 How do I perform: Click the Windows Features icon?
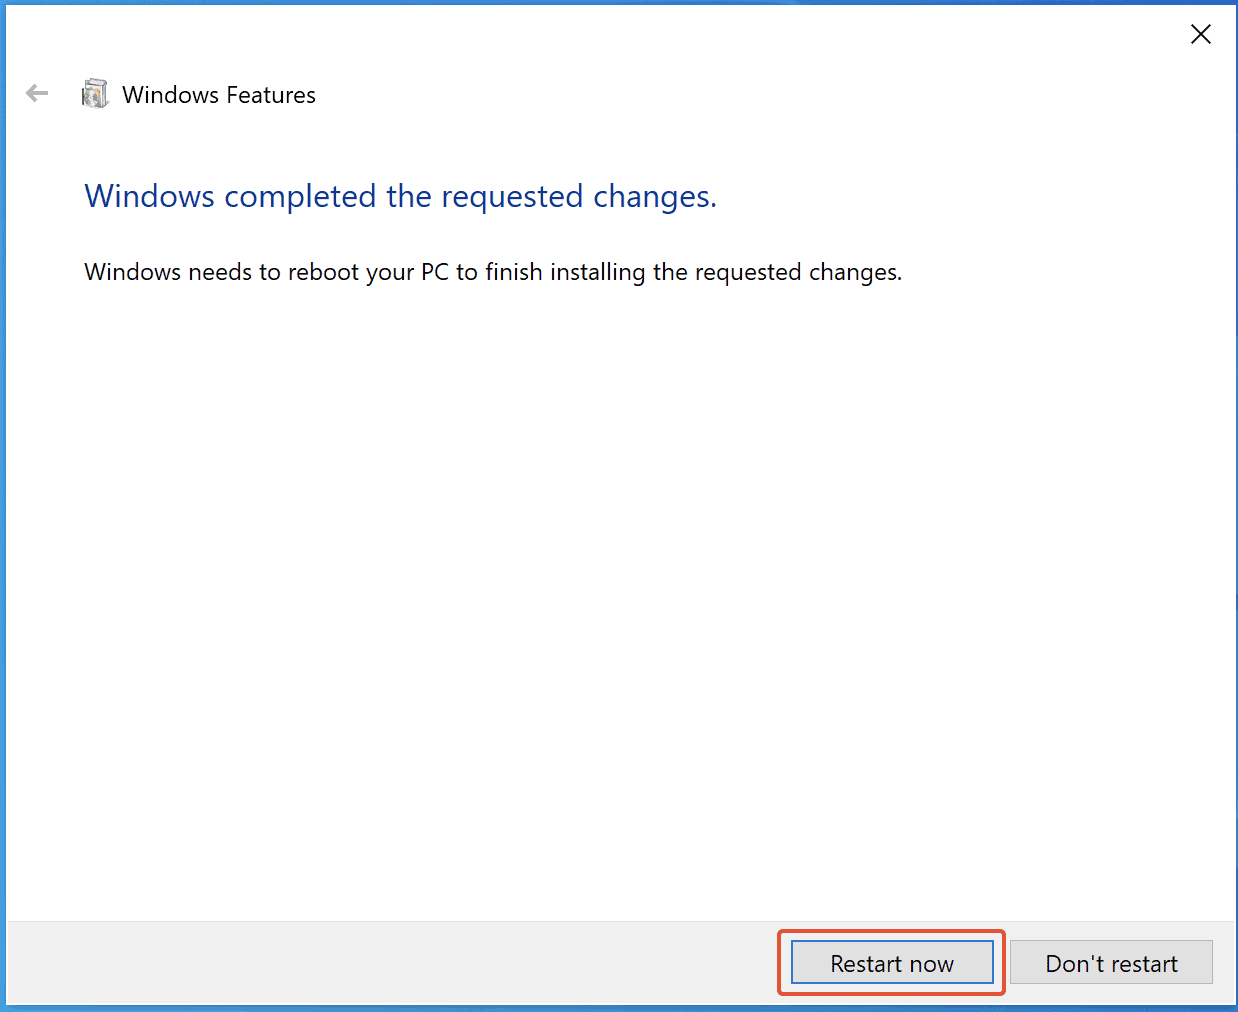tap(95, 94)
